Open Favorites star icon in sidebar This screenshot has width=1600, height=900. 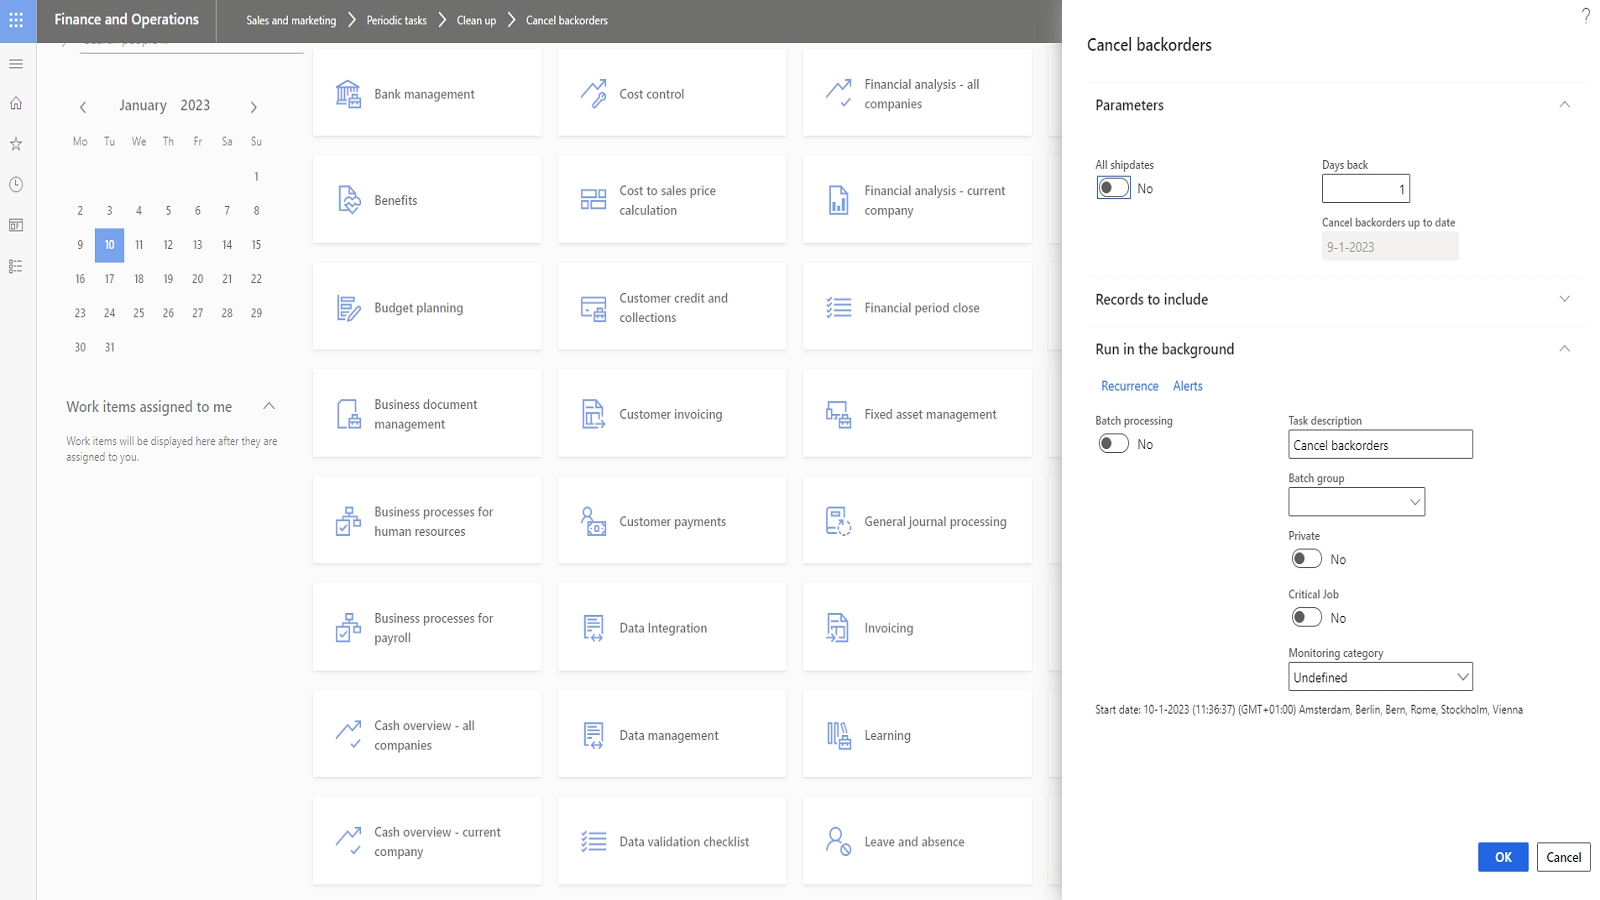[x=16, y=144]
